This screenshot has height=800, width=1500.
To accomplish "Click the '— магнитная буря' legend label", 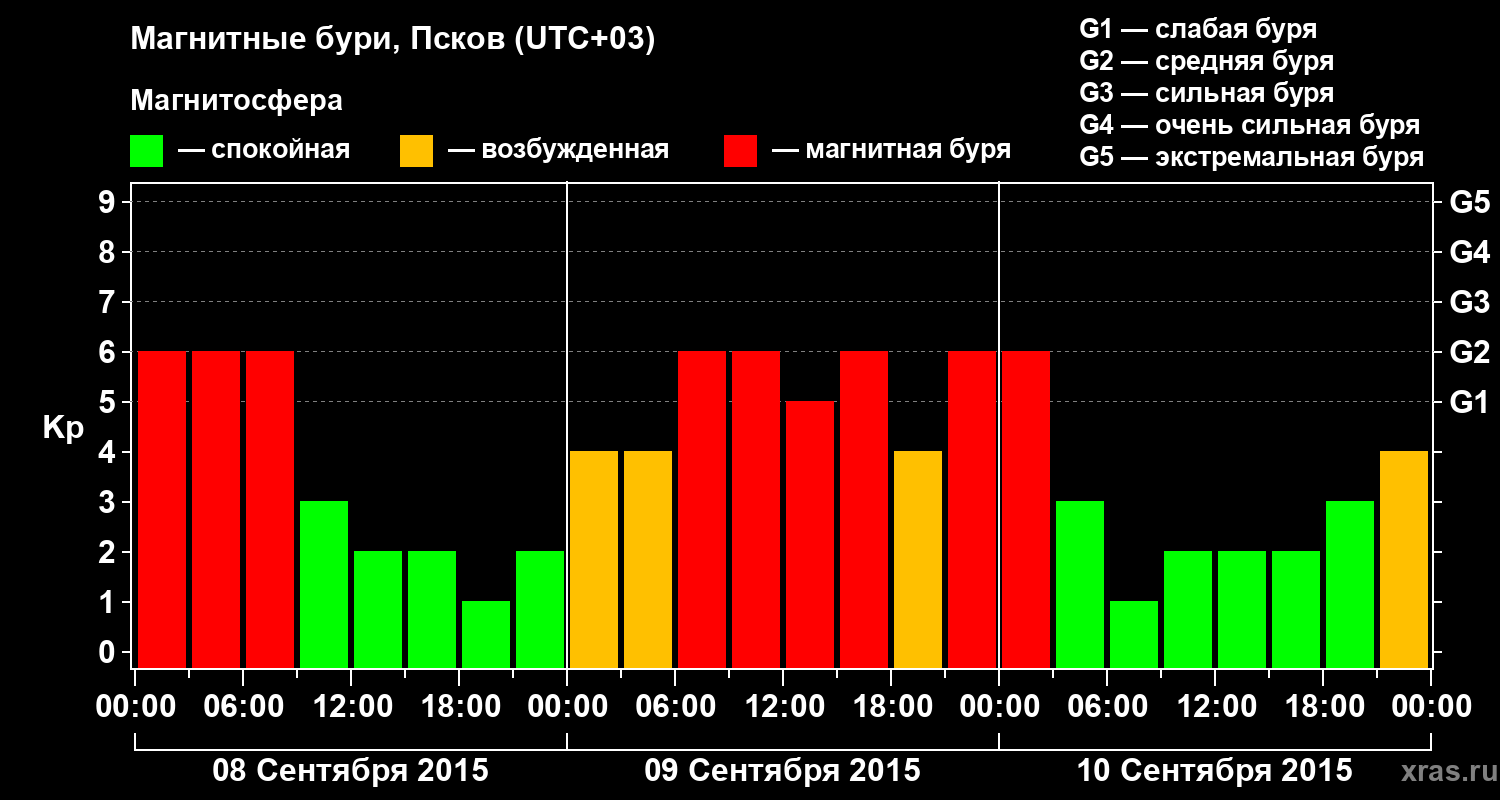I will 891,151.
